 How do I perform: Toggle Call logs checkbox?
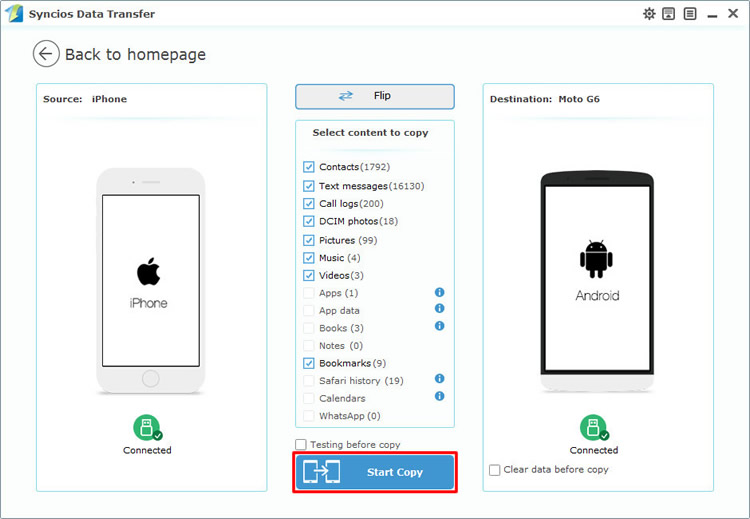pos(309,204)
